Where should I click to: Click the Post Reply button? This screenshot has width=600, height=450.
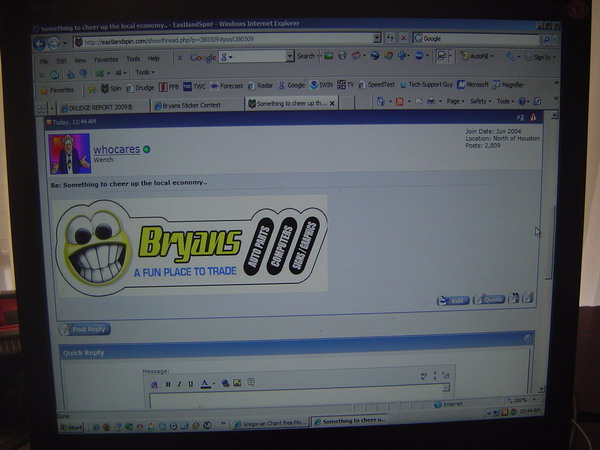click(x=85, y=329)
